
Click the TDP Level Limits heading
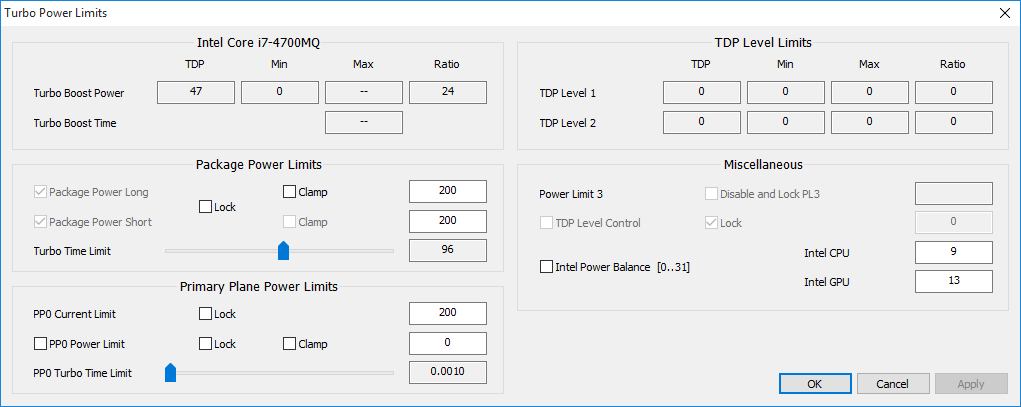click(763, 43)
